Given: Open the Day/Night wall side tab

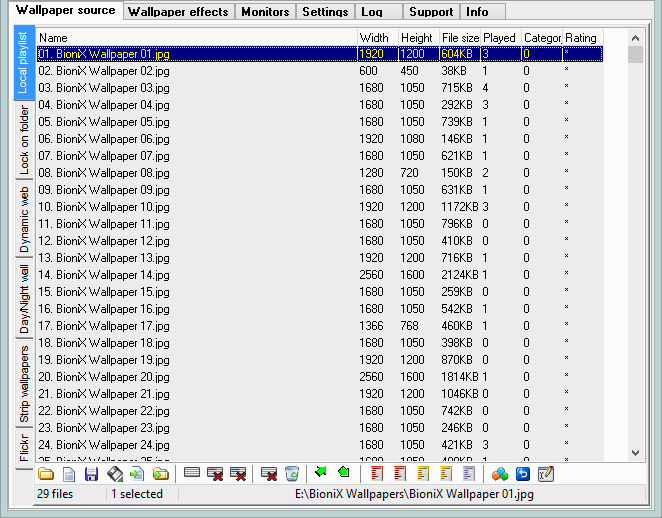Looking at the screenshot, I should [x=24, y=299].
